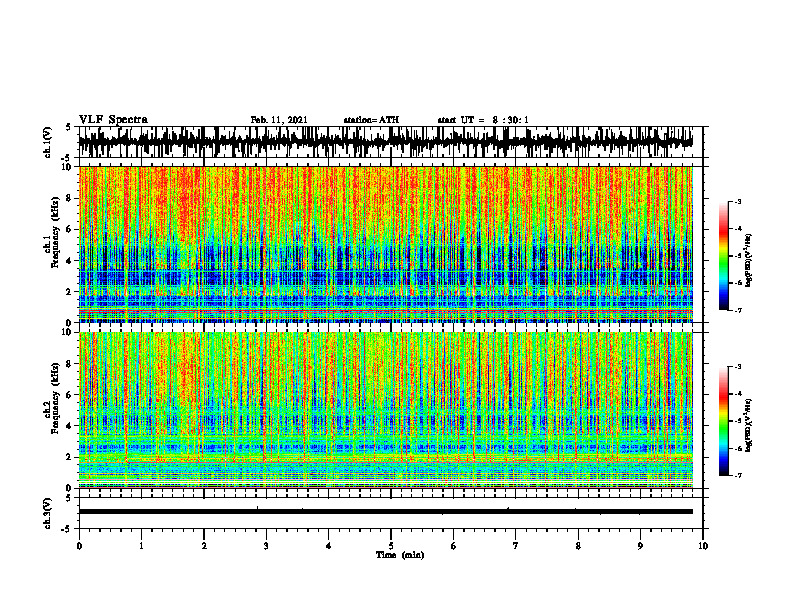The image size is (792, 612).
Task: Click the "-7" label on ch.2 color scale
Action: click(738, 475)
